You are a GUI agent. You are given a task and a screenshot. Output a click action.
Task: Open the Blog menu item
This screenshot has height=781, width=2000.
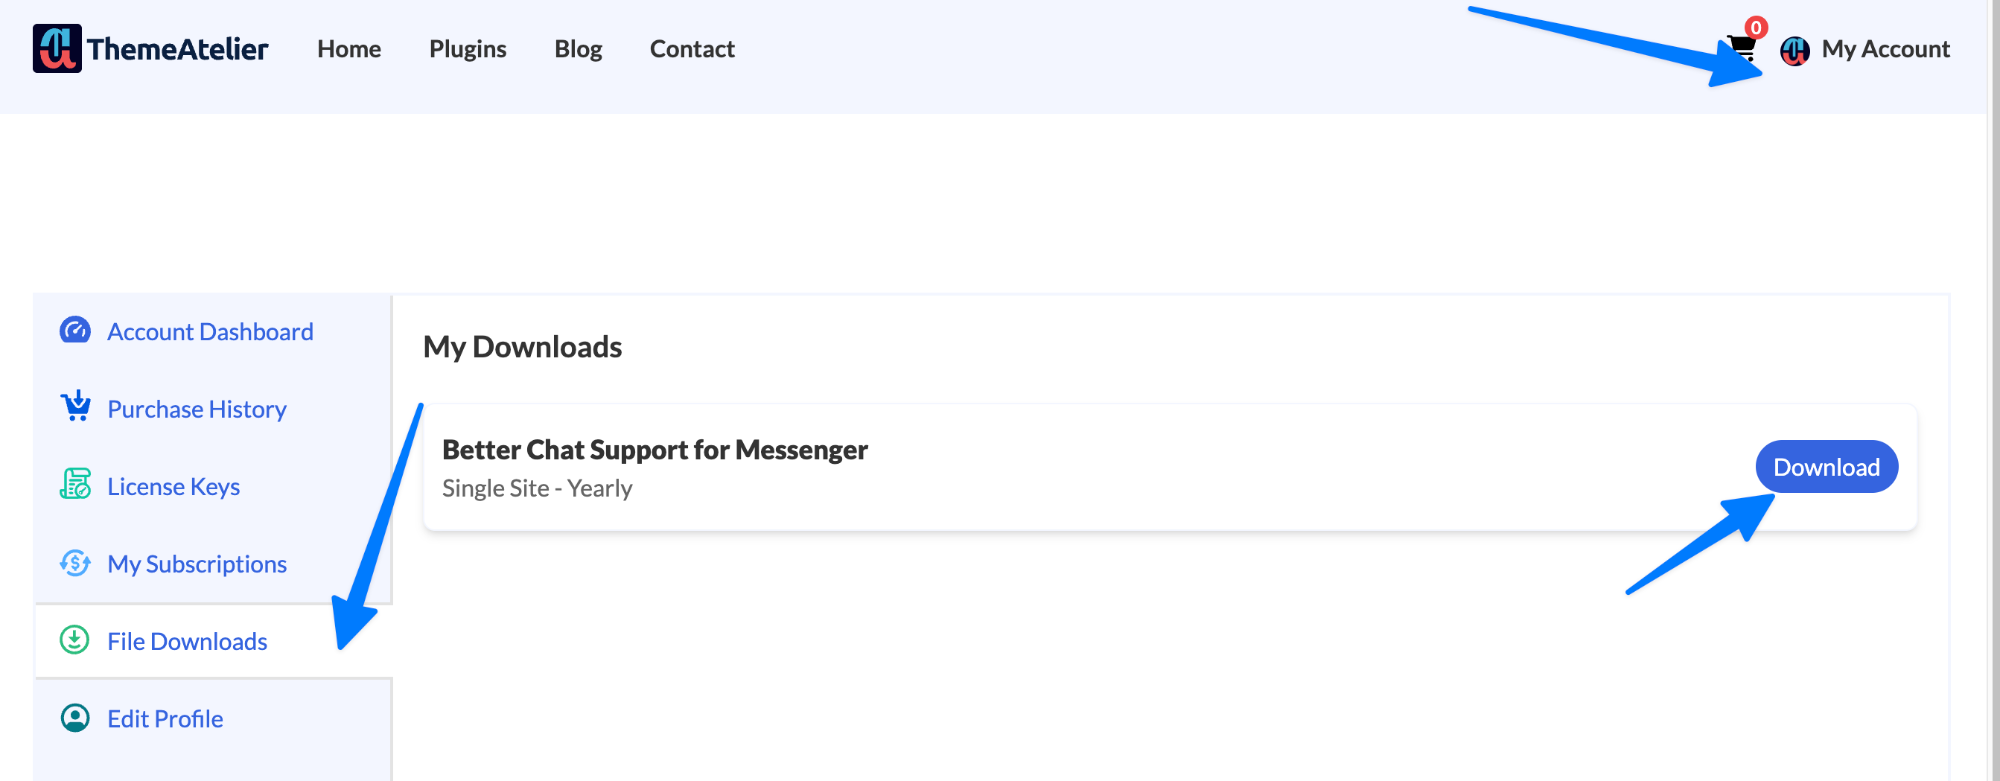point(578,49)
